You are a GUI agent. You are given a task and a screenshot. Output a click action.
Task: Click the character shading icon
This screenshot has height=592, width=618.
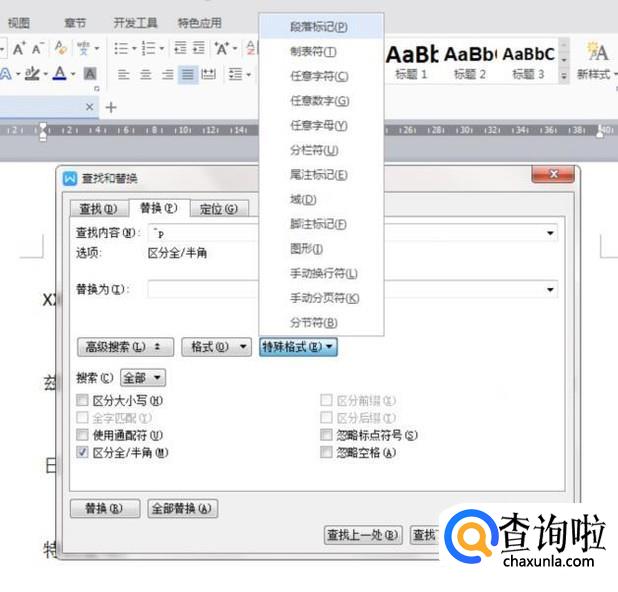click(90, 73)
